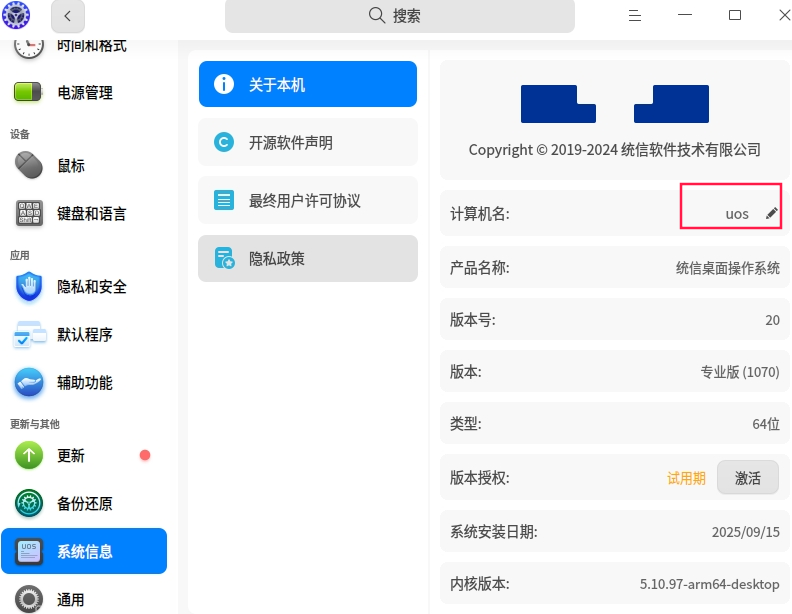Viewport: 792px width, 614px height.
Task: Click the 备份还原 gear icon
Action: 29,503
